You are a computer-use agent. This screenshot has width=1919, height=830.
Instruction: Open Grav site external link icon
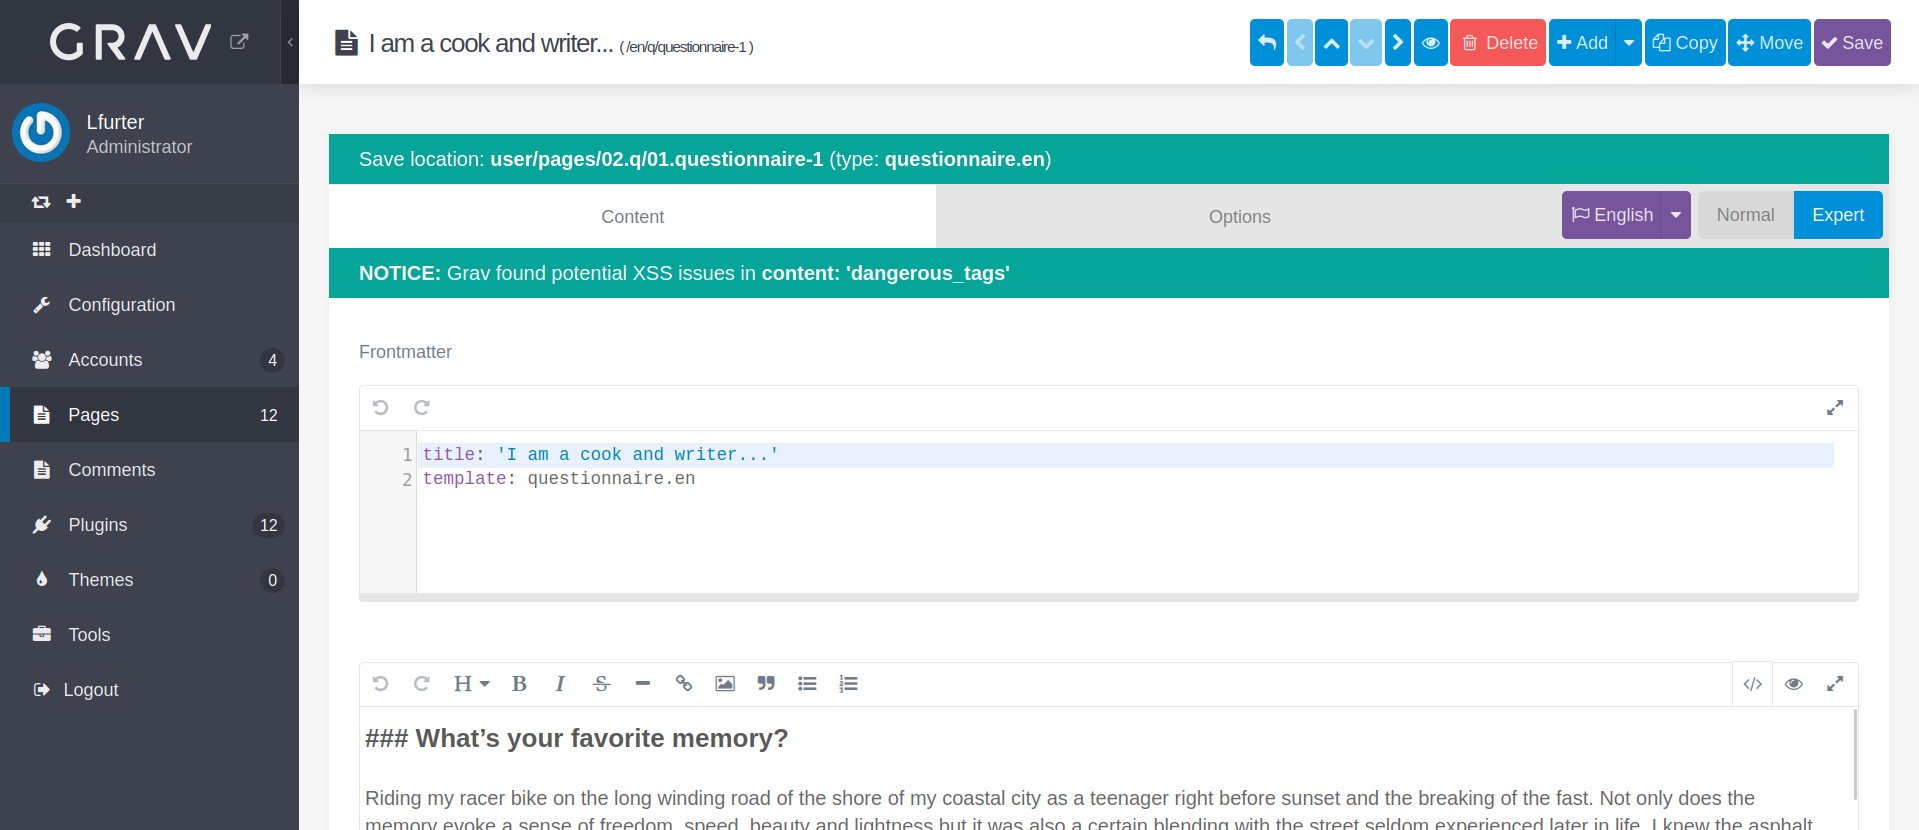[239, 41]
